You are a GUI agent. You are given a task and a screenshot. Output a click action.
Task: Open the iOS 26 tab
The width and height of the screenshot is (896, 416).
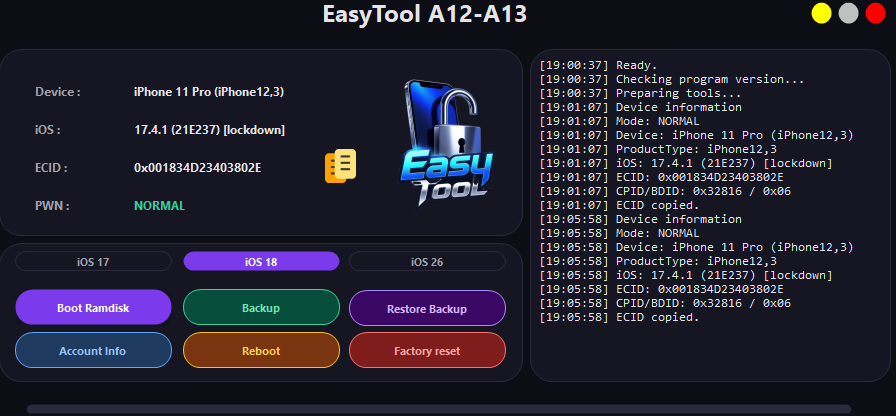point(427,262)
